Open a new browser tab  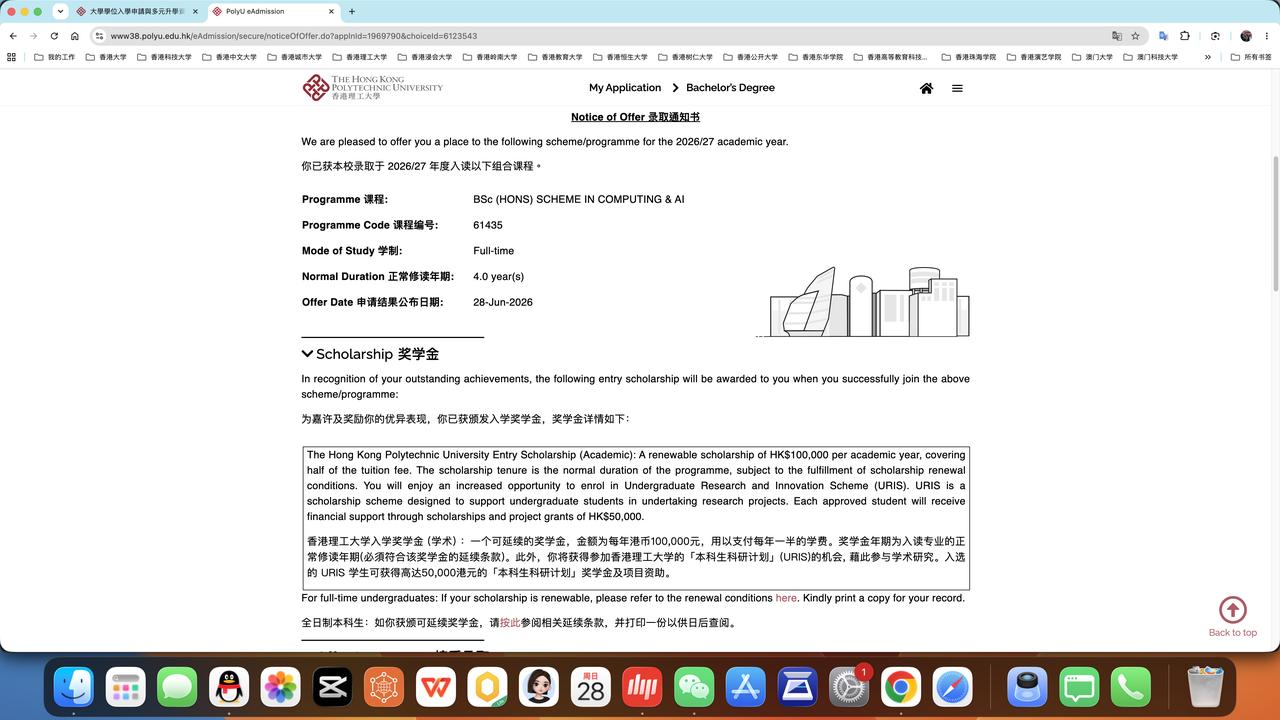click(x=352, y=11)
